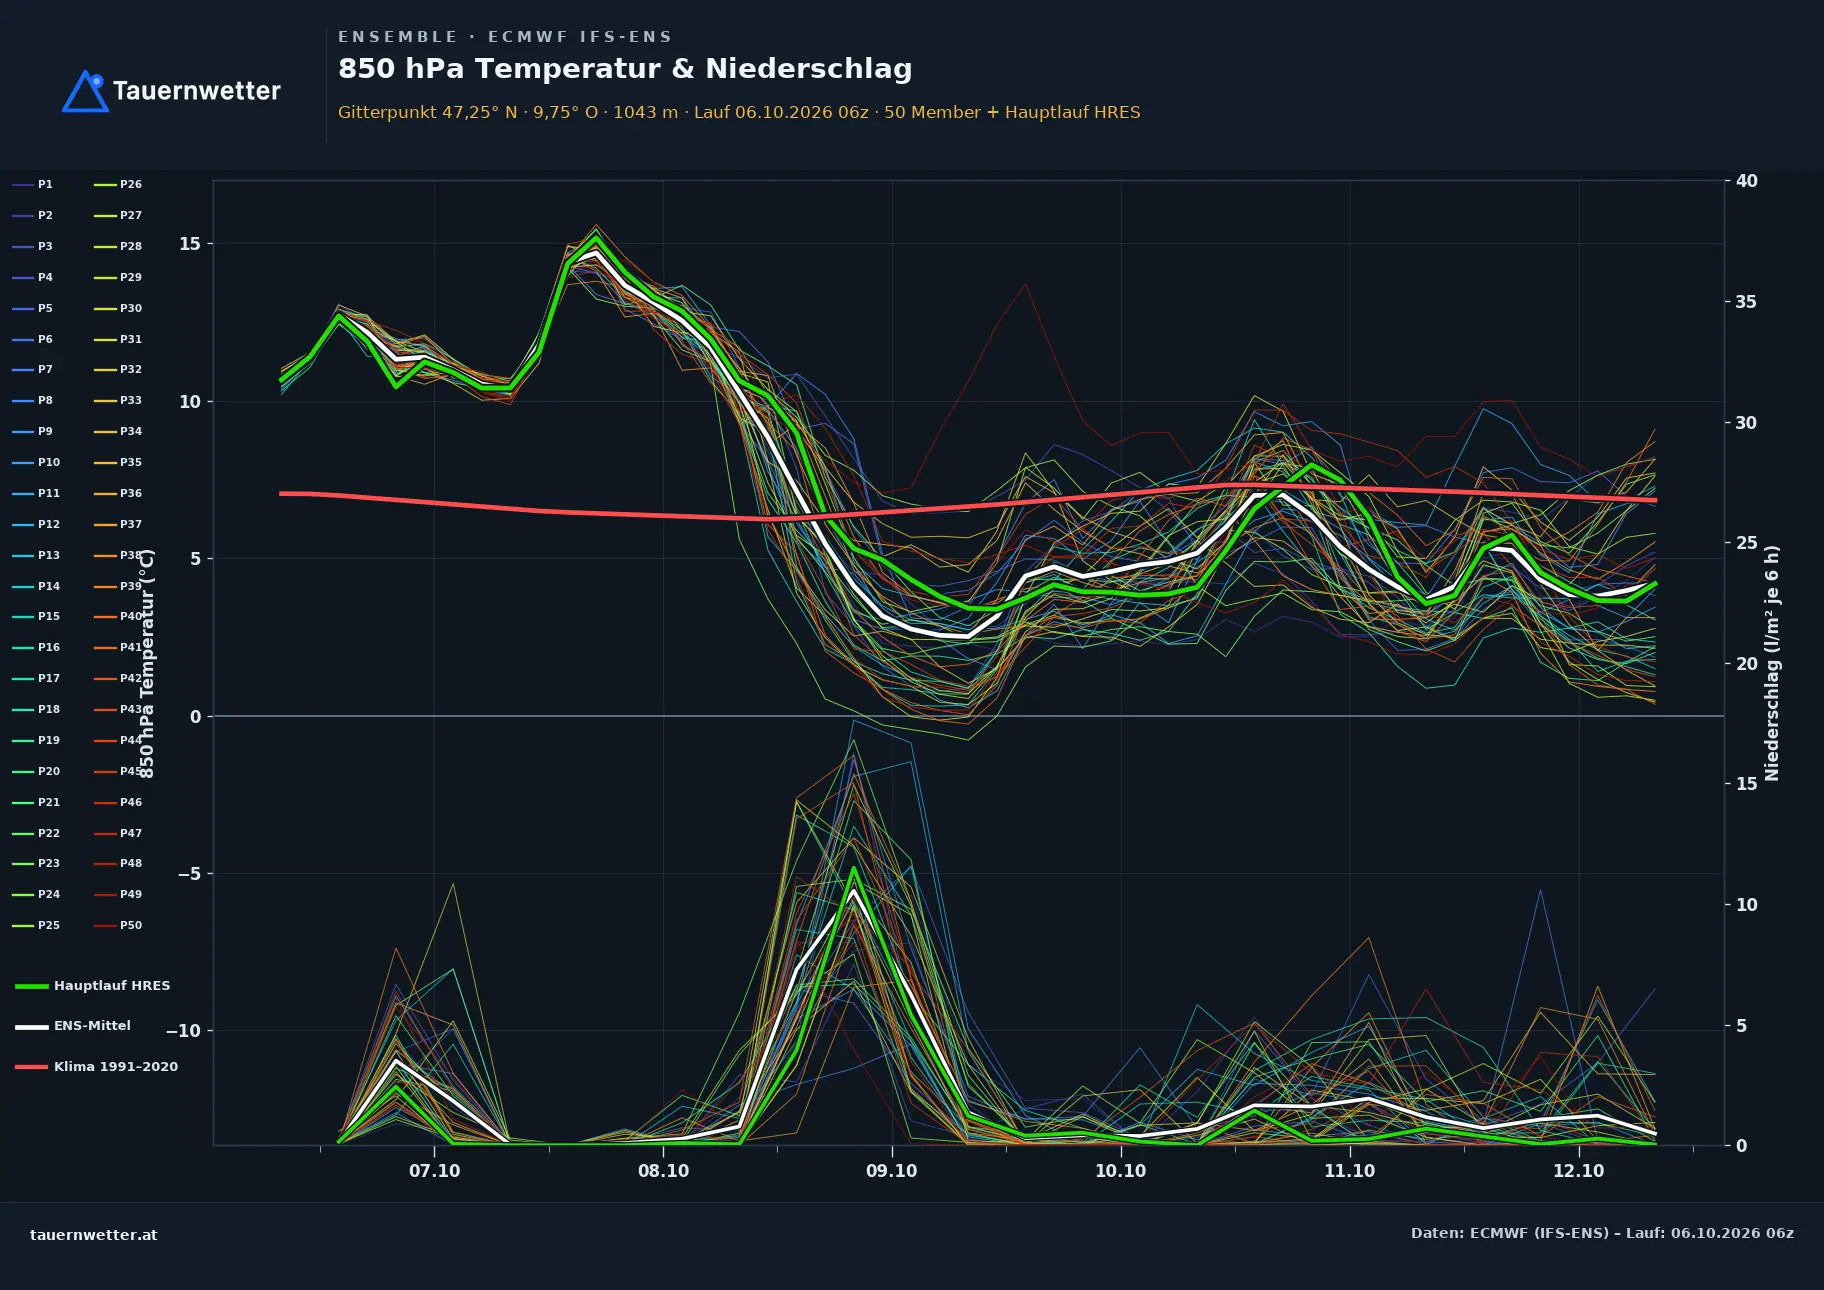This screenshot has height=1290, width=1824.
Task: Click the Tauernwetter brand name text
Action: point(196,91)
